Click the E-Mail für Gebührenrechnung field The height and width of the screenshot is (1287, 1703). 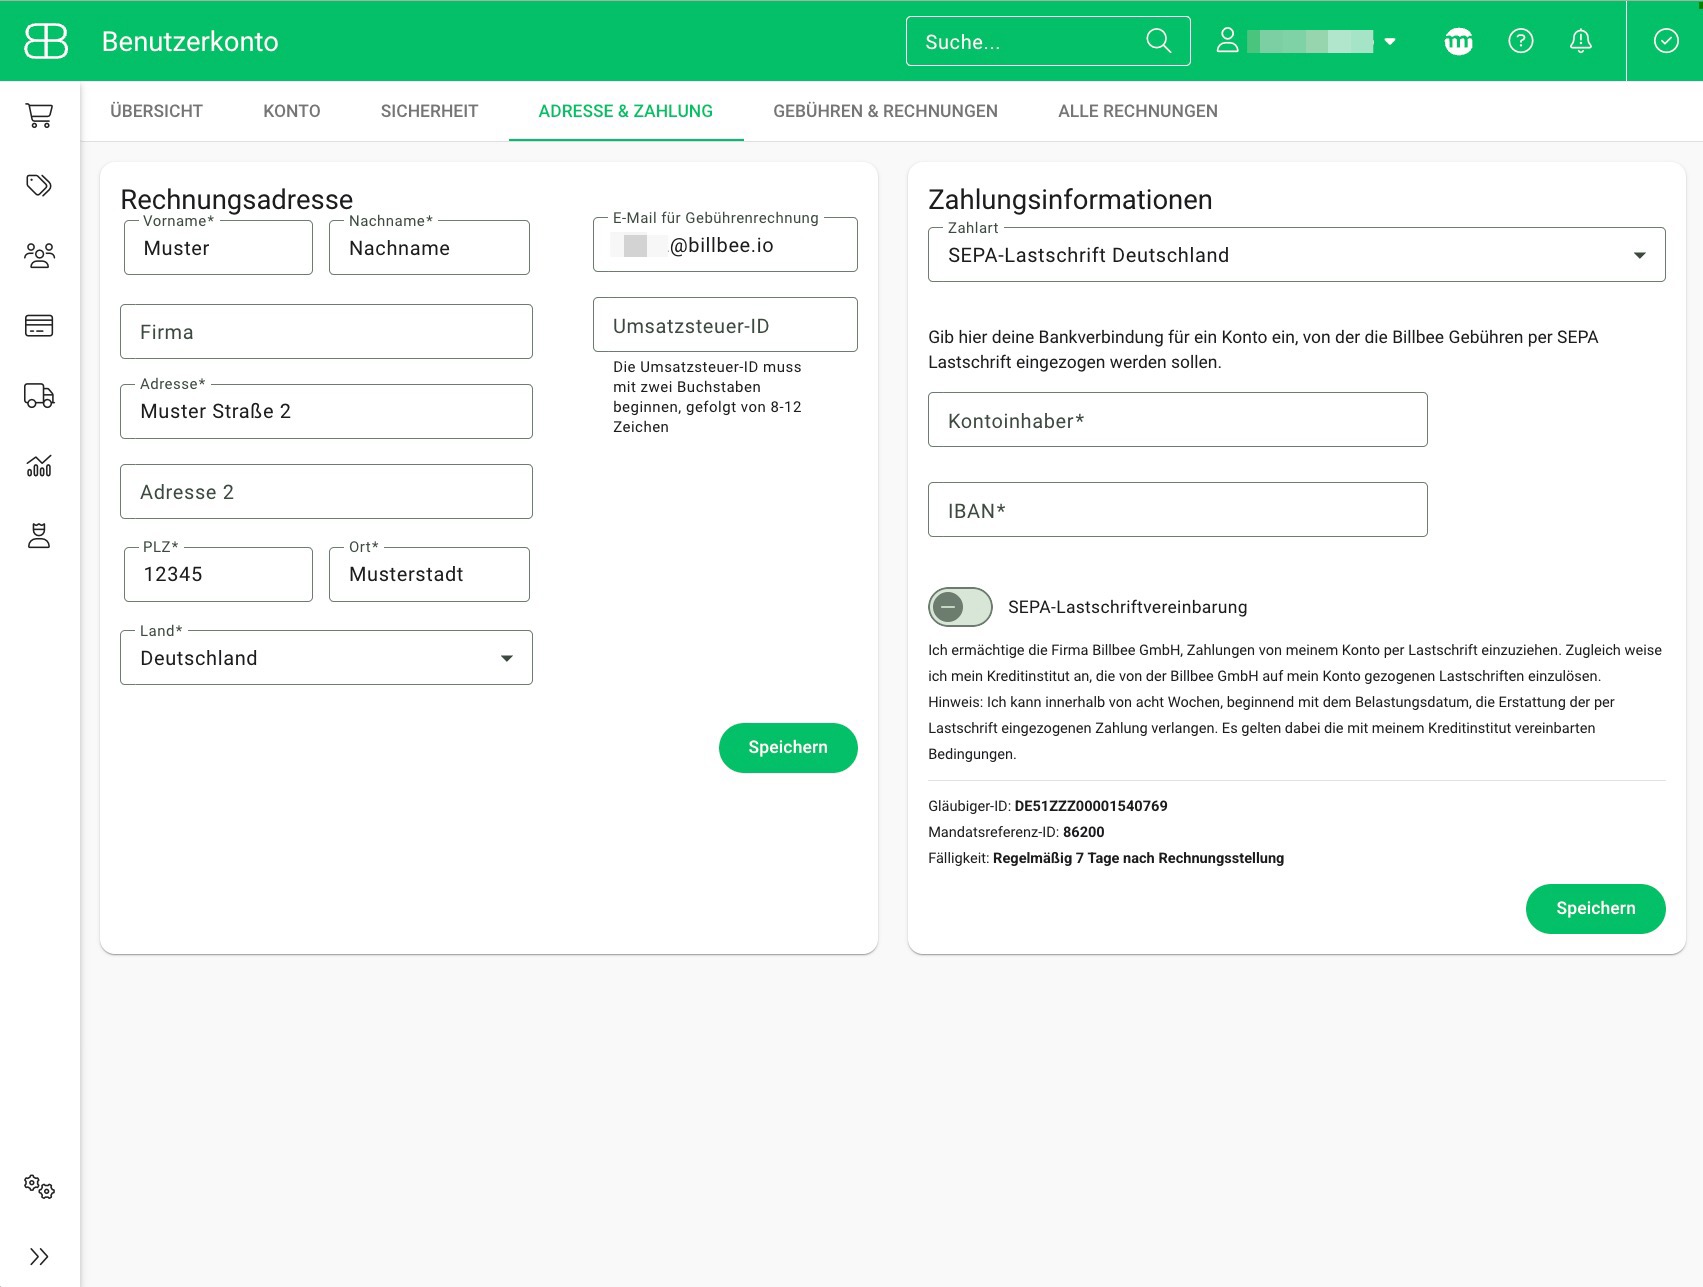tap(725, 245)
